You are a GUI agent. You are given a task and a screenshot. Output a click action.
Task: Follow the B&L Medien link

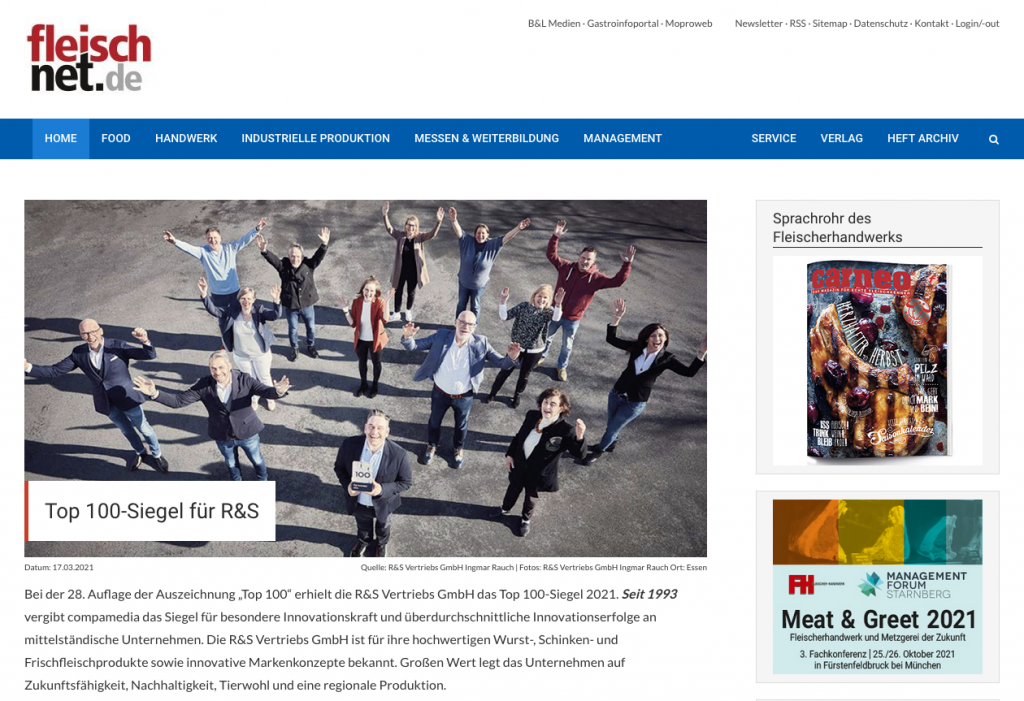pos(554,24)
